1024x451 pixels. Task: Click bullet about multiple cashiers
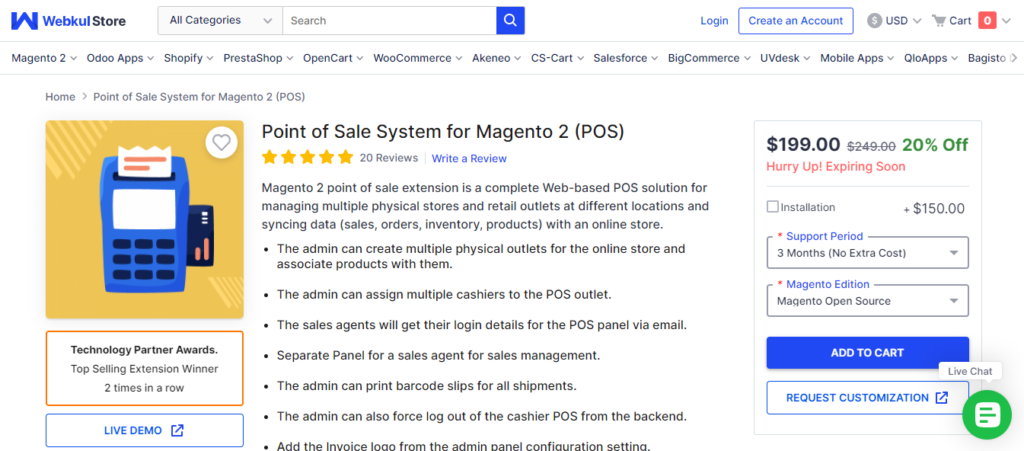point(444,294)
